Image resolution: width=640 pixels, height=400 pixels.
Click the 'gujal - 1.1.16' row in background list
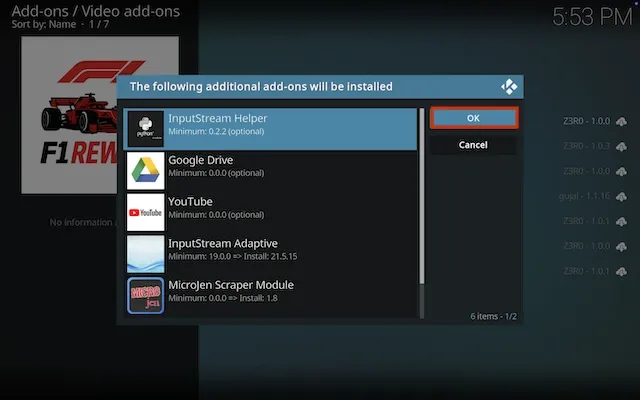point(593,196)
